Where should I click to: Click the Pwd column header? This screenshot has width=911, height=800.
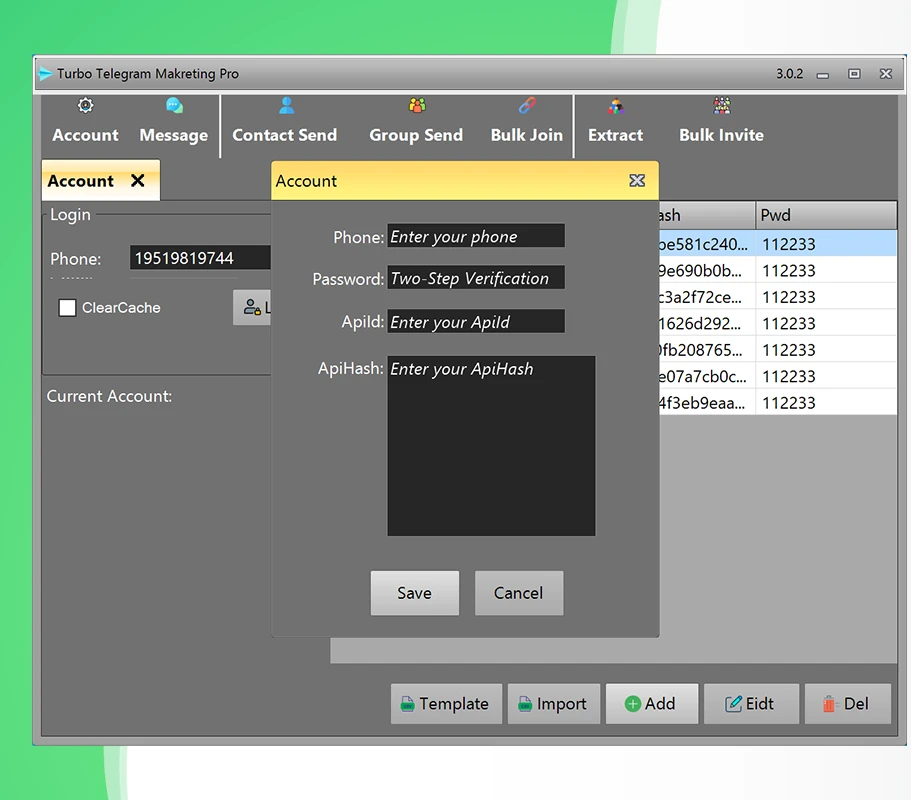point(826,215)
